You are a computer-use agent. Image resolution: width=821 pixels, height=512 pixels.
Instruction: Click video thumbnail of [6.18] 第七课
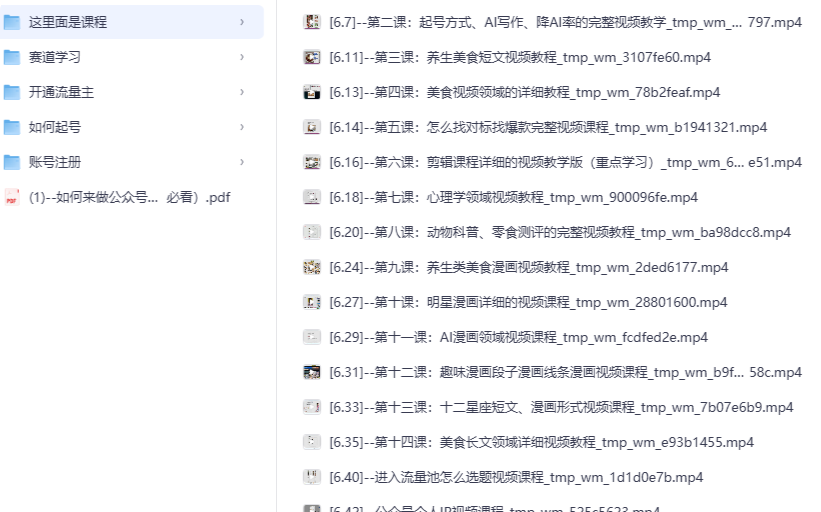pyautogui.click(x=312, y=197)
